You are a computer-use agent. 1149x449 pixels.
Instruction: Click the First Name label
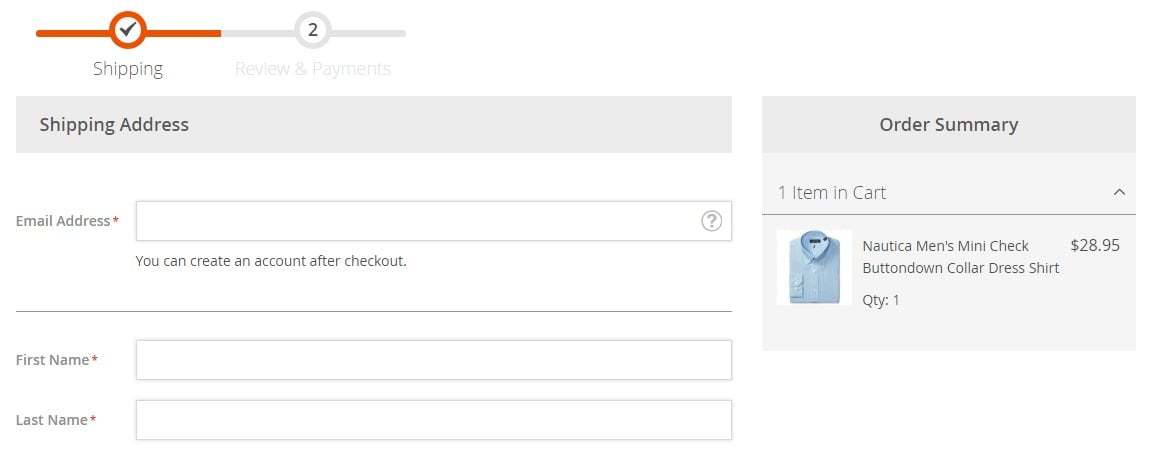[x=56, y=360]
